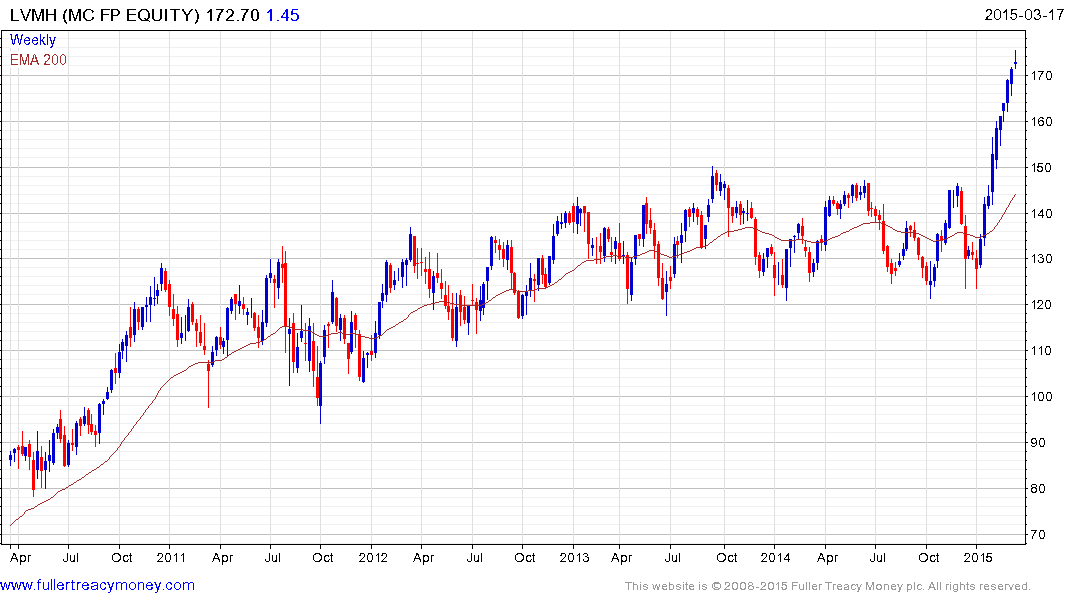Click the '170' price axis label
Screen dimensions: 1075x600
pyautogui.click(x=1041, y=76)
